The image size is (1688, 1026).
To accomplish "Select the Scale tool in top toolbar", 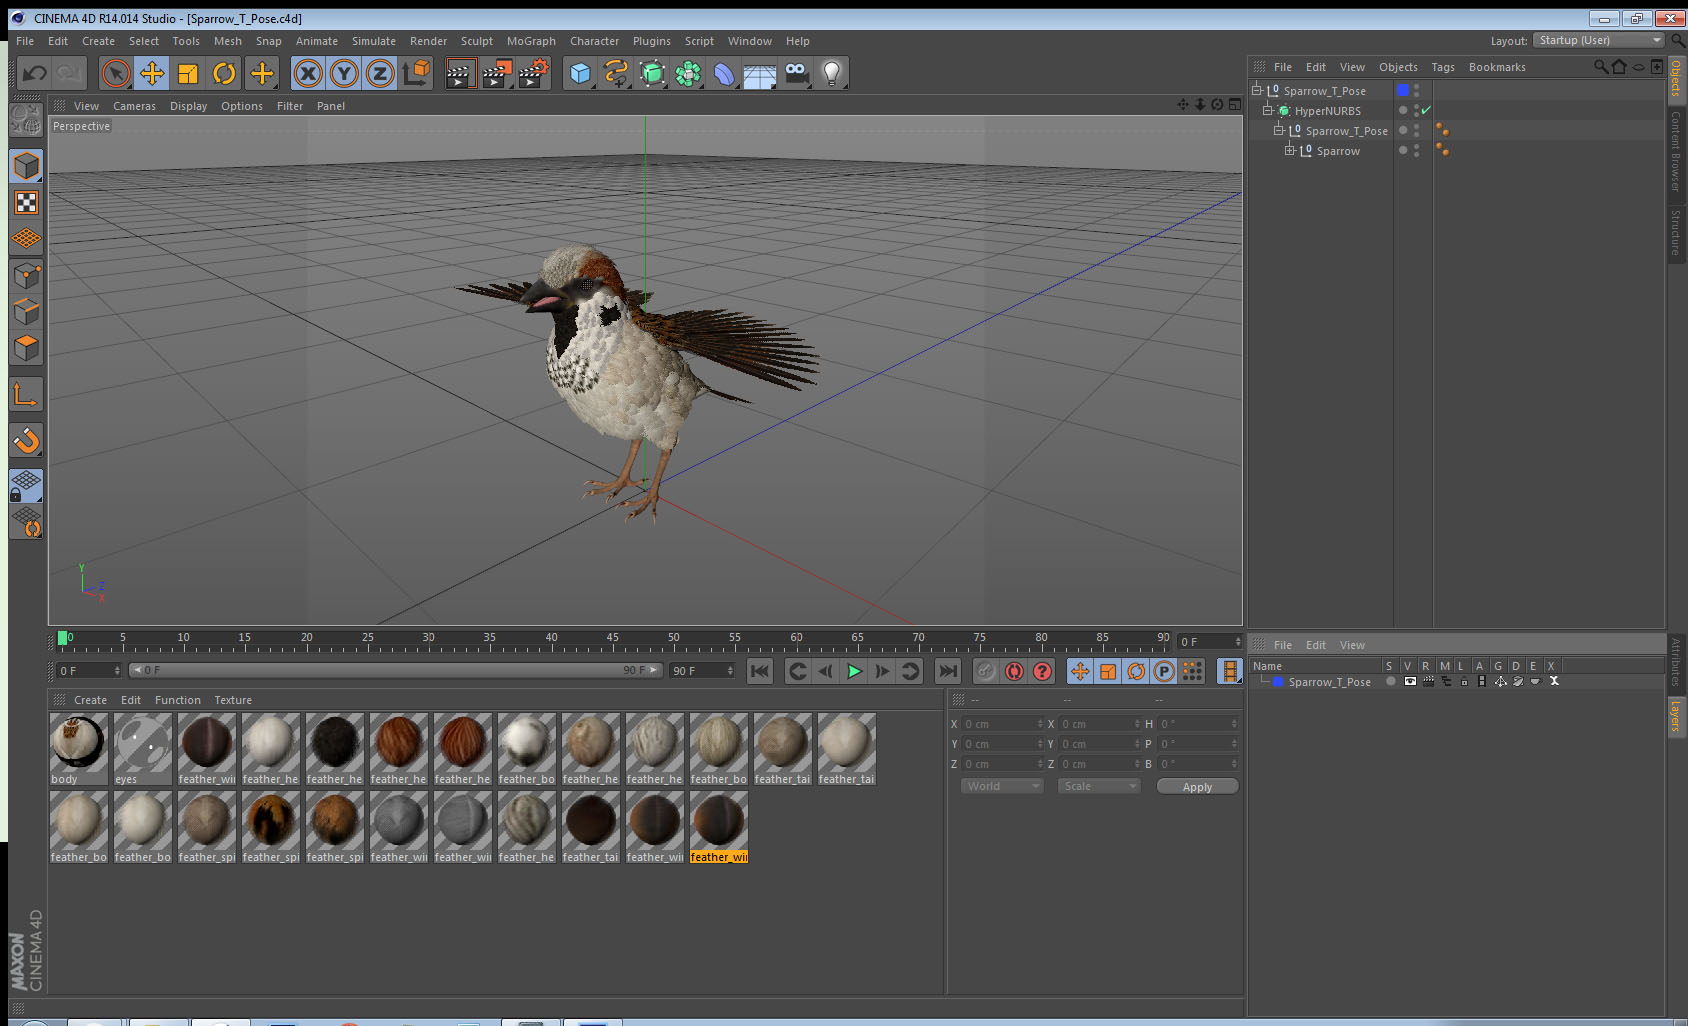I will click(x=188, y=73).
